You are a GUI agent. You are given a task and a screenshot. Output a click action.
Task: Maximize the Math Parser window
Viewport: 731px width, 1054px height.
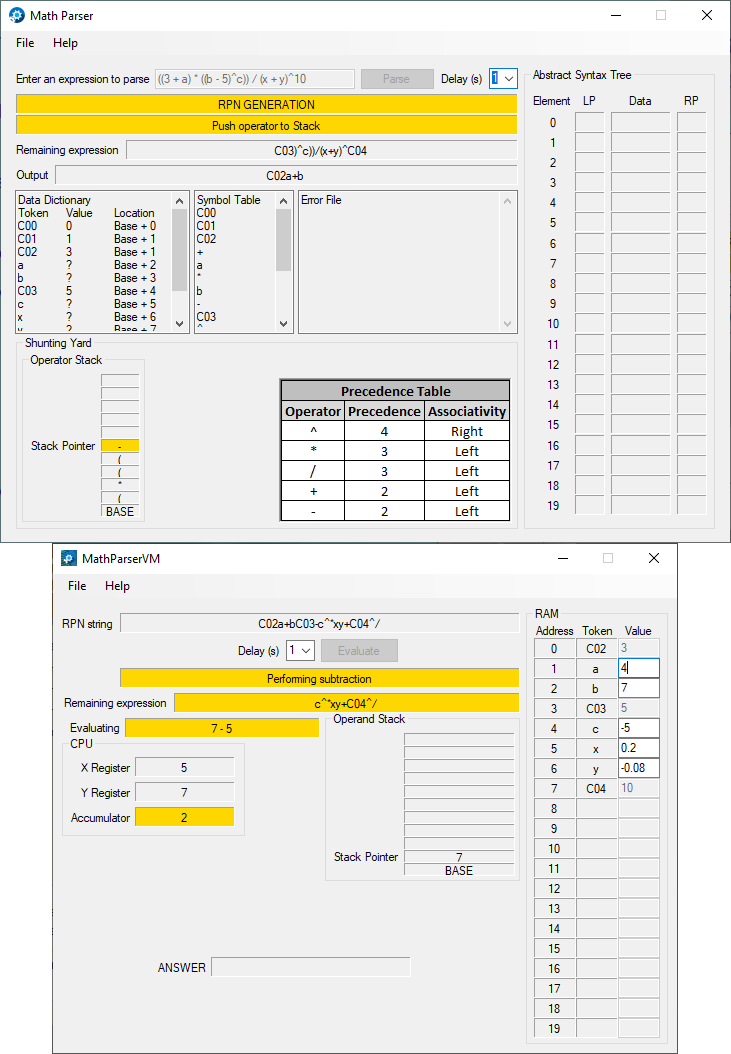click(661, 15)
